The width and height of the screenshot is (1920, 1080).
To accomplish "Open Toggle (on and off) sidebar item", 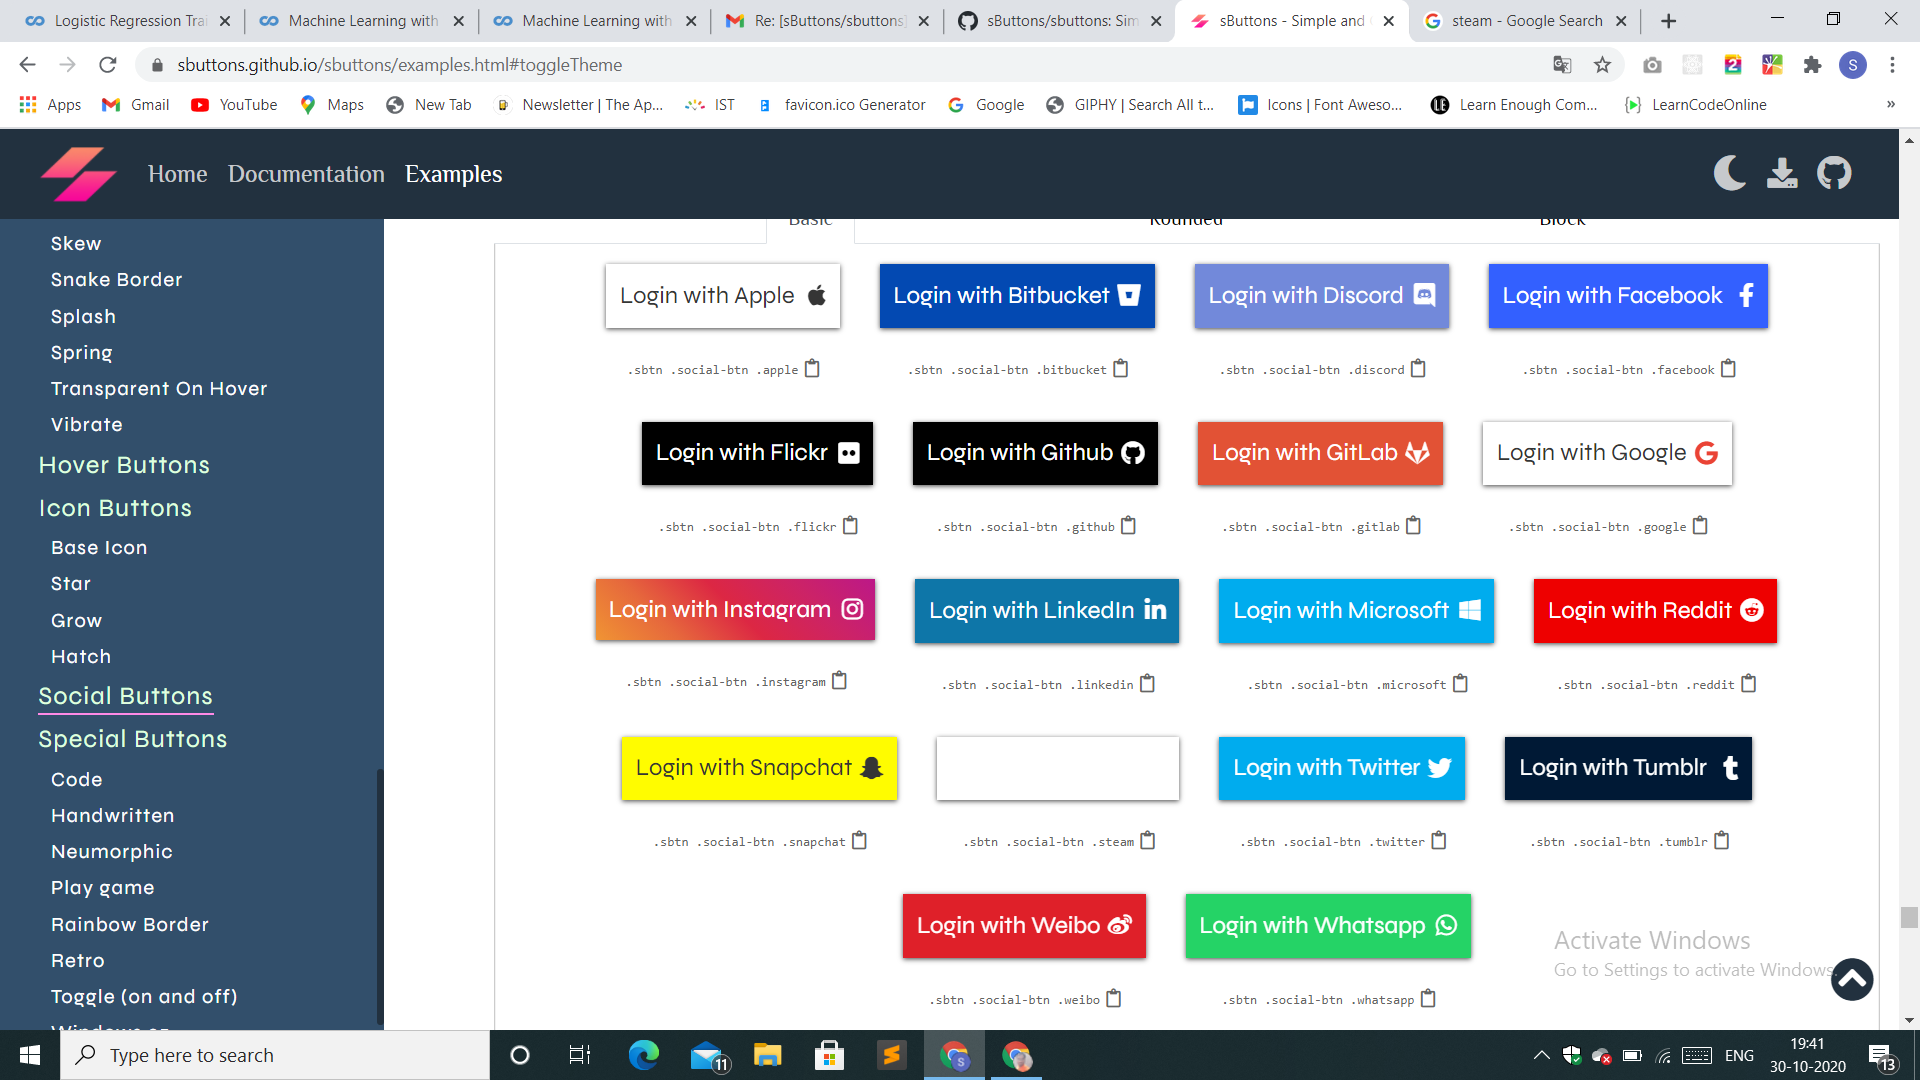I will [144, 997].
